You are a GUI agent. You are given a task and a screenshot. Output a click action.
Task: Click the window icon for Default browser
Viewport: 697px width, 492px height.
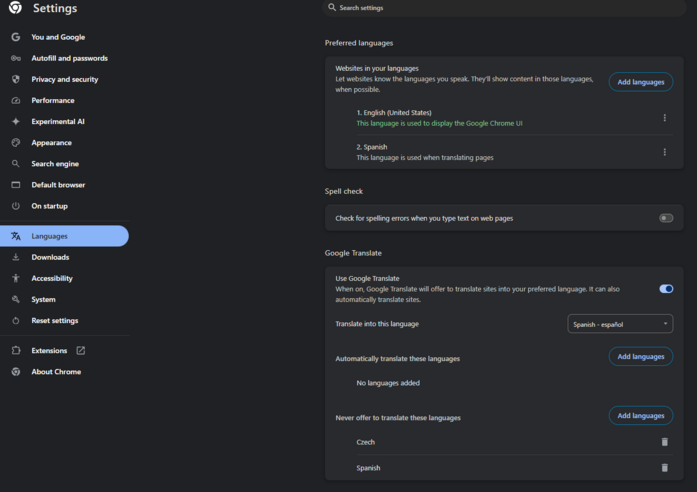16,185
